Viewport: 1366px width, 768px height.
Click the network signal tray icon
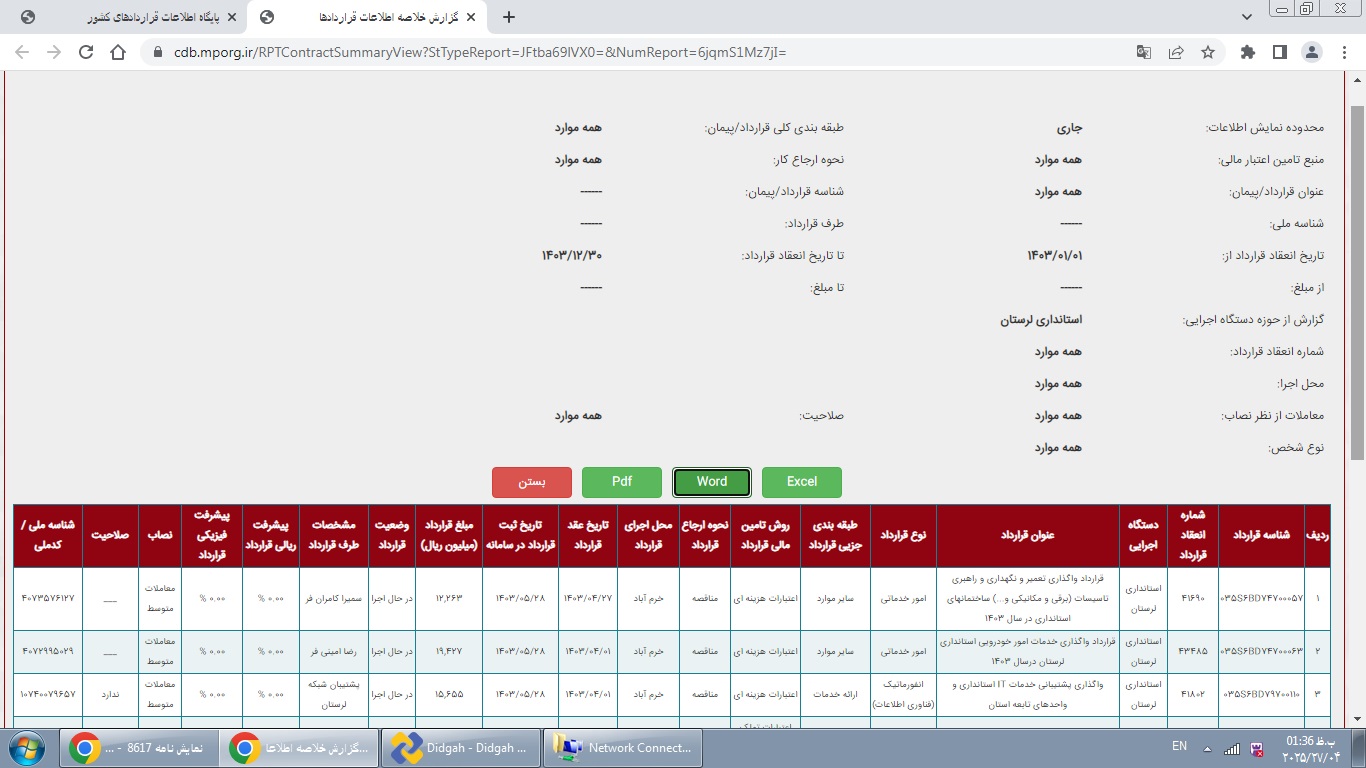tap(1232, 747)
